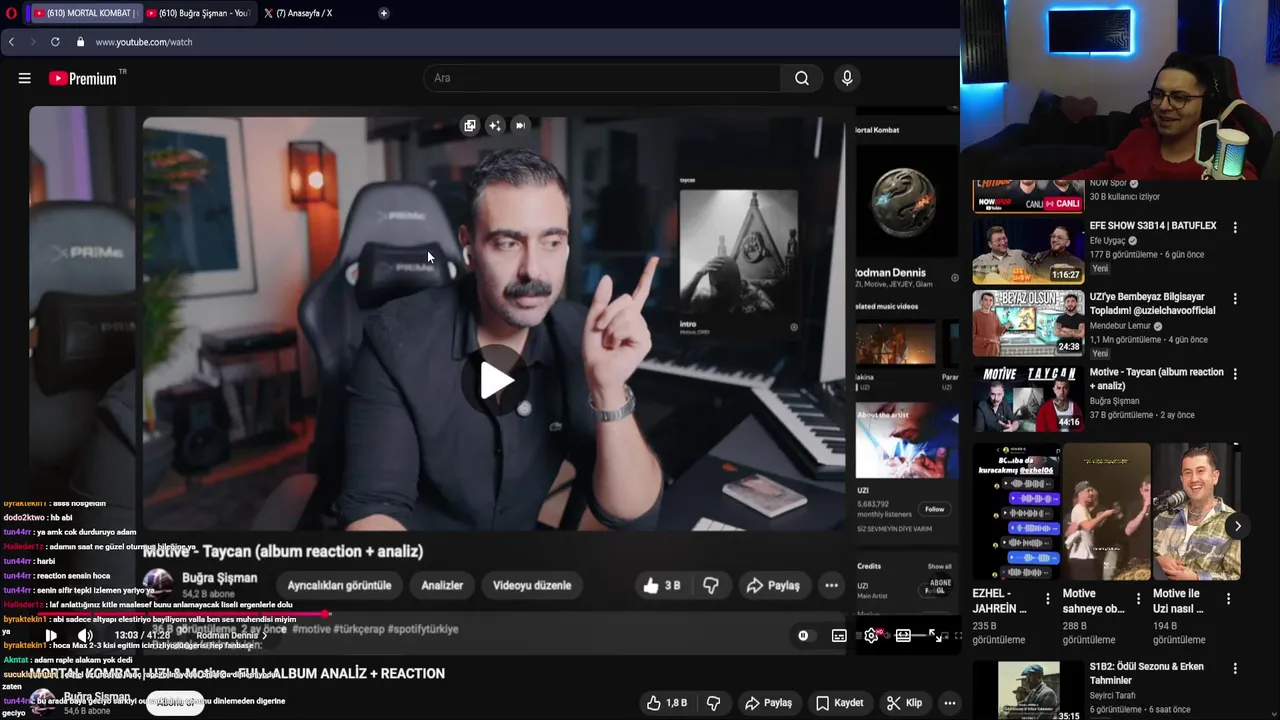Open Buğra Şişman channel name link
Viewport: 1280px width, 720px height.
click(219, 578)
